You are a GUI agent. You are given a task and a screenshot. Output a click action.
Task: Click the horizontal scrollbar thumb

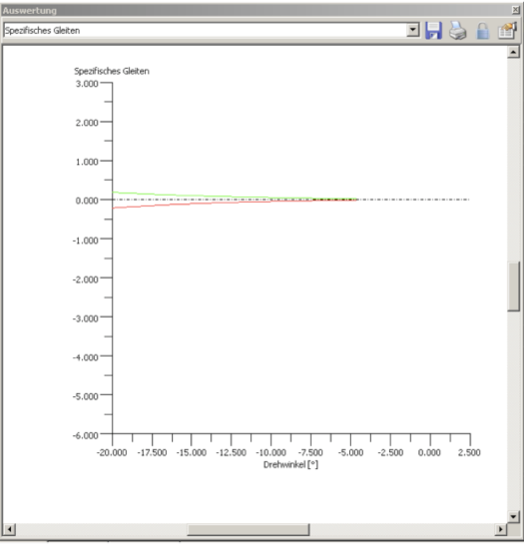[x=248, y=529]
